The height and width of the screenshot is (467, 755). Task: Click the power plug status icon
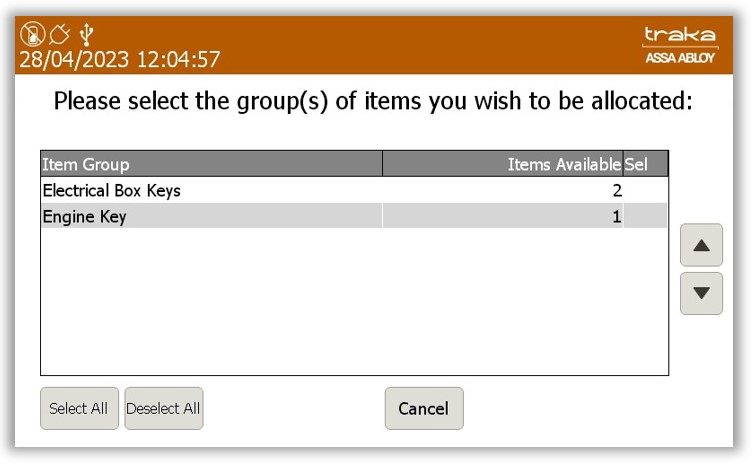(x=60, y=35)
